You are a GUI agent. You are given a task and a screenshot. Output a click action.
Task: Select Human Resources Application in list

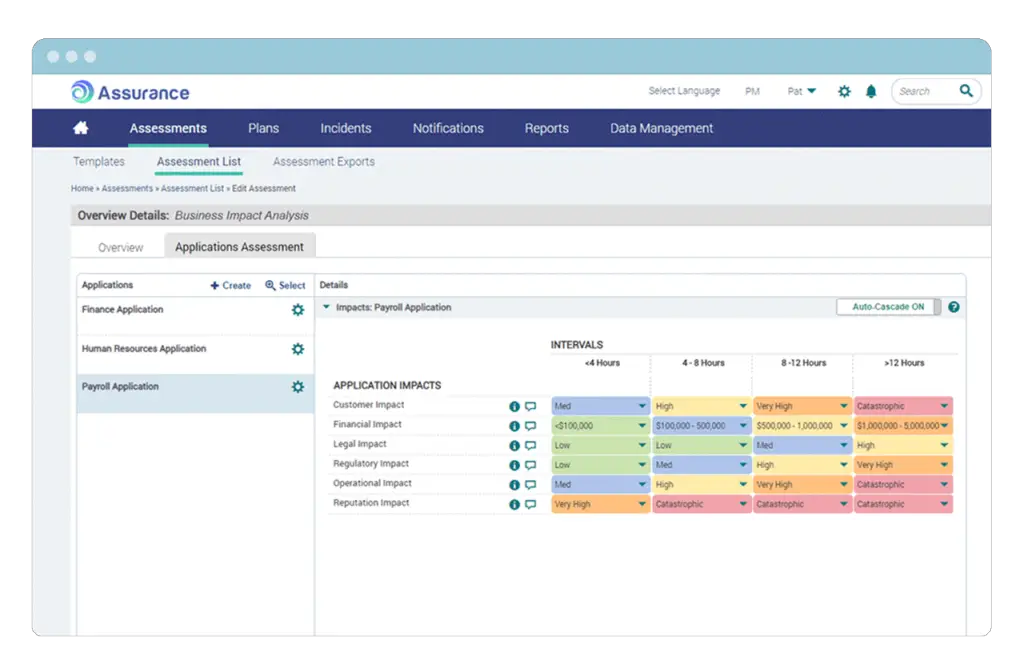(x=195, y=355)
